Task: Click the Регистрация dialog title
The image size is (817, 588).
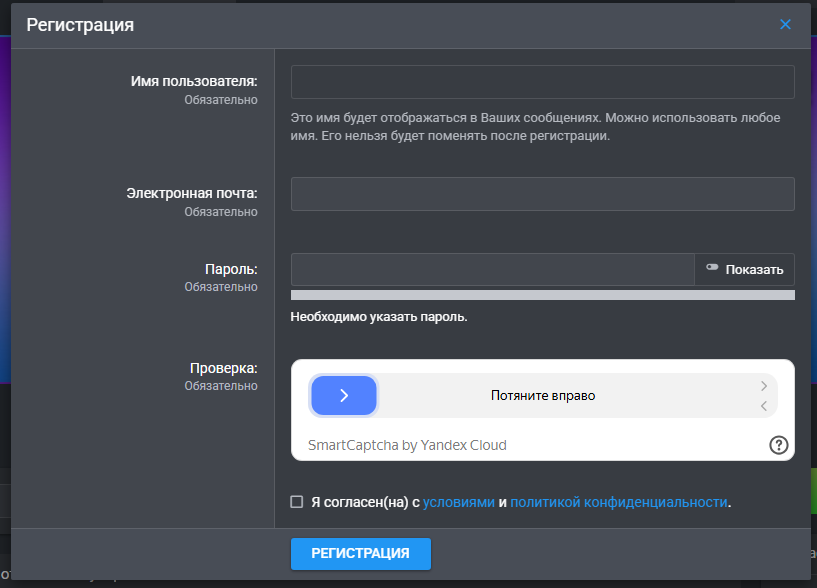Action: coord(80,25)
